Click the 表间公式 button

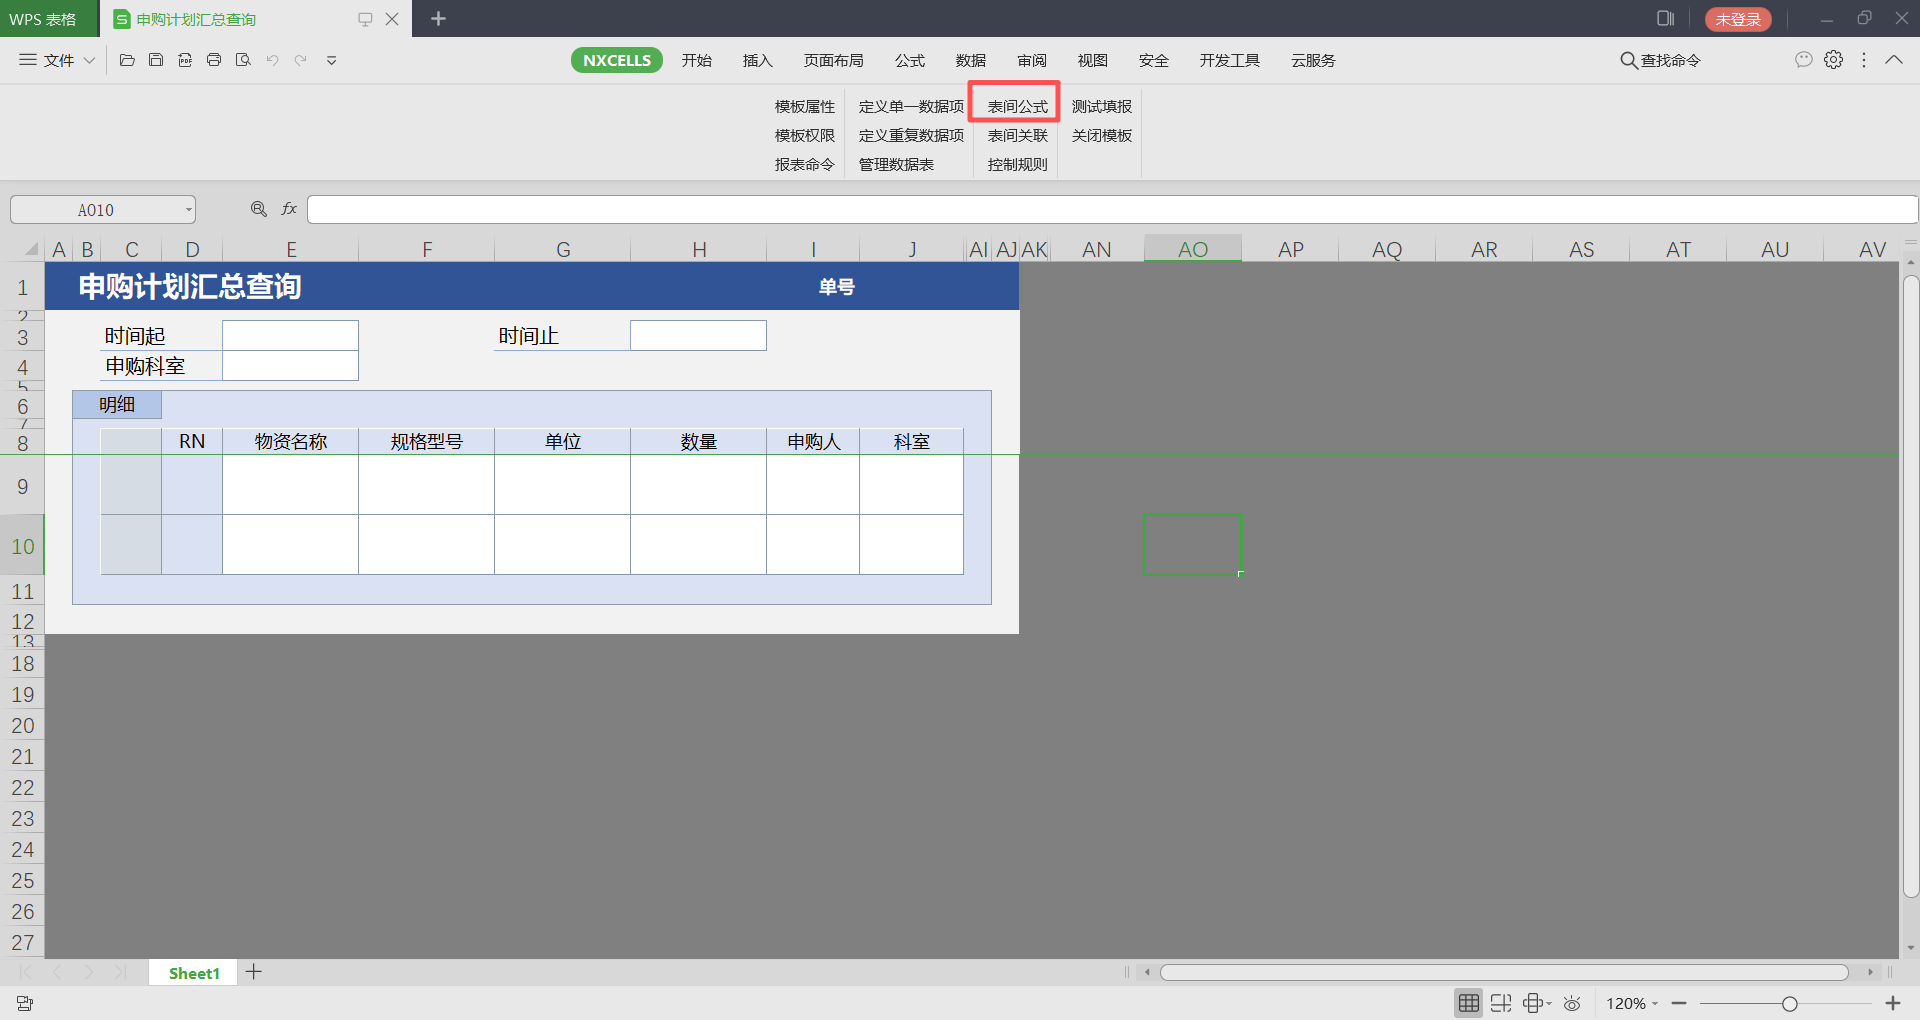point(1017,106)
